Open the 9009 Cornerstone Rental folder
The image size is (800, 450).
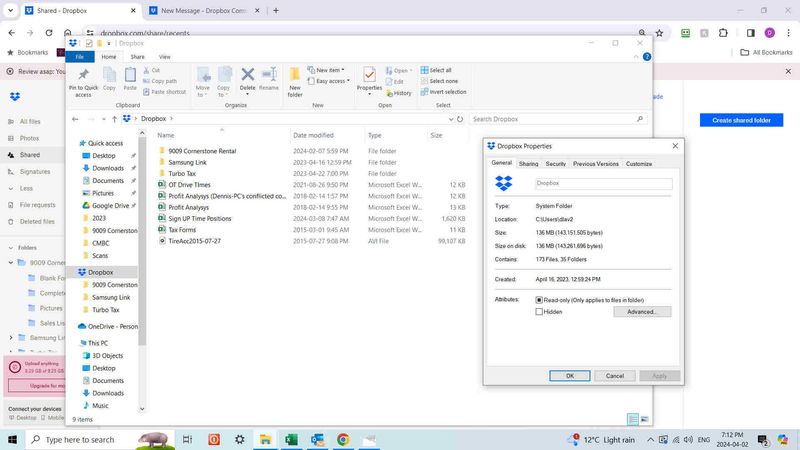coord(201,151)
